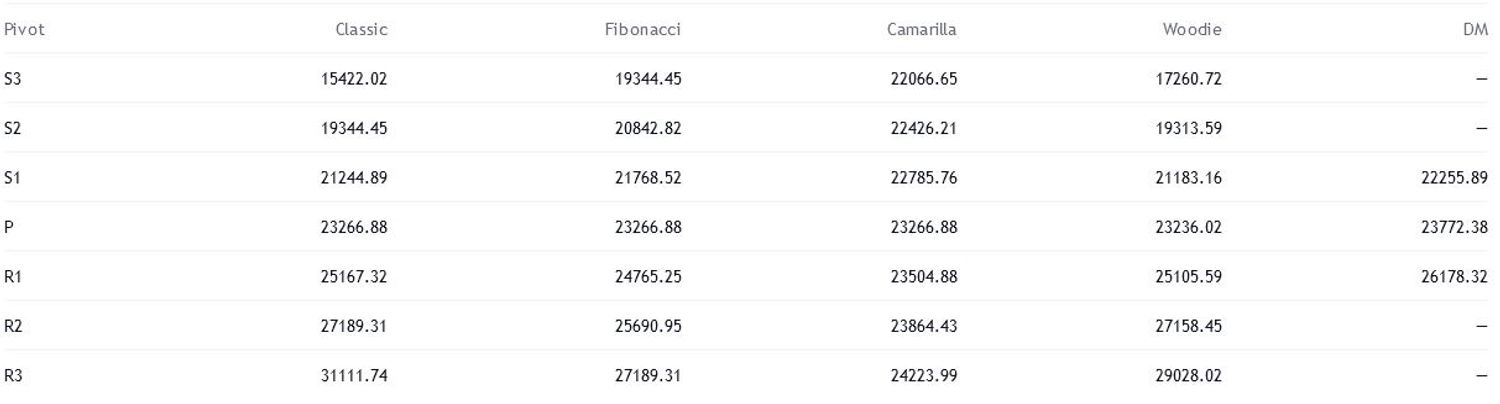The width and height of the screenshot is (1500, 404).
Task: Select the R1 row label
Action: click(x=12, y=277)
